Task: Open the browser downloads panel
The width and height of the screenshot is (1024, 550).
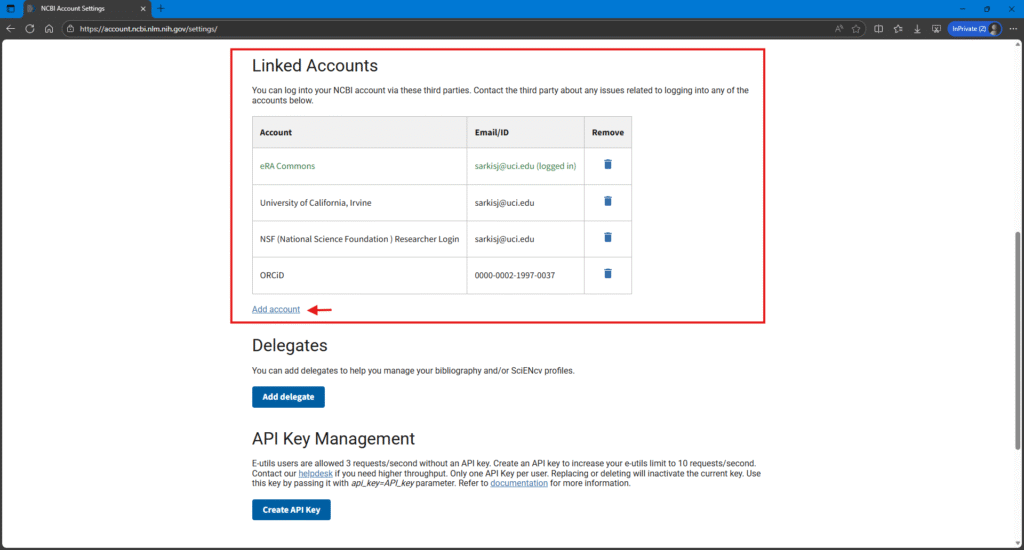Action: 917,29
